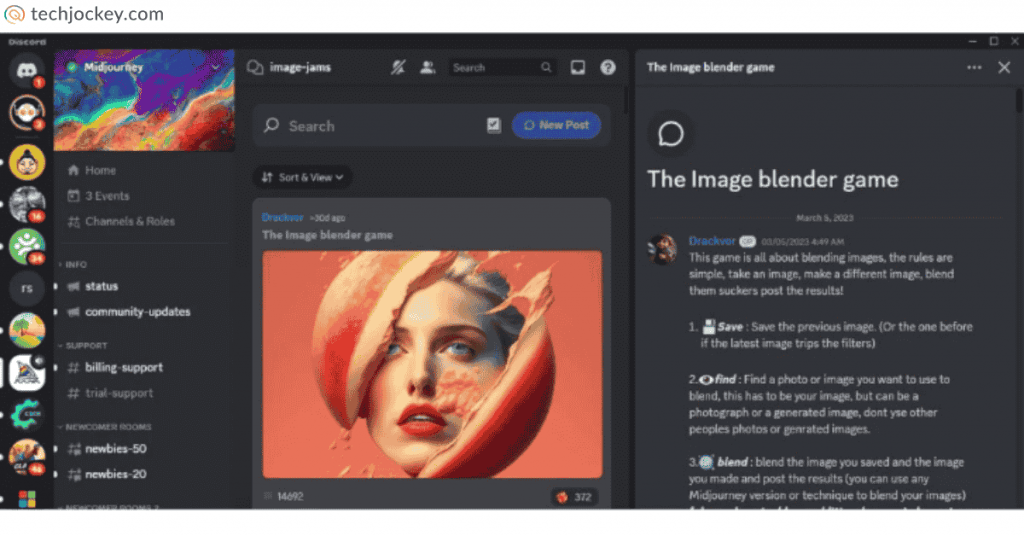Image resolution: width=1024 pixels, height=536 pixels.
Task: Select the 'rs' server icon
Action: pyautogui.click(x=27, y=289)
